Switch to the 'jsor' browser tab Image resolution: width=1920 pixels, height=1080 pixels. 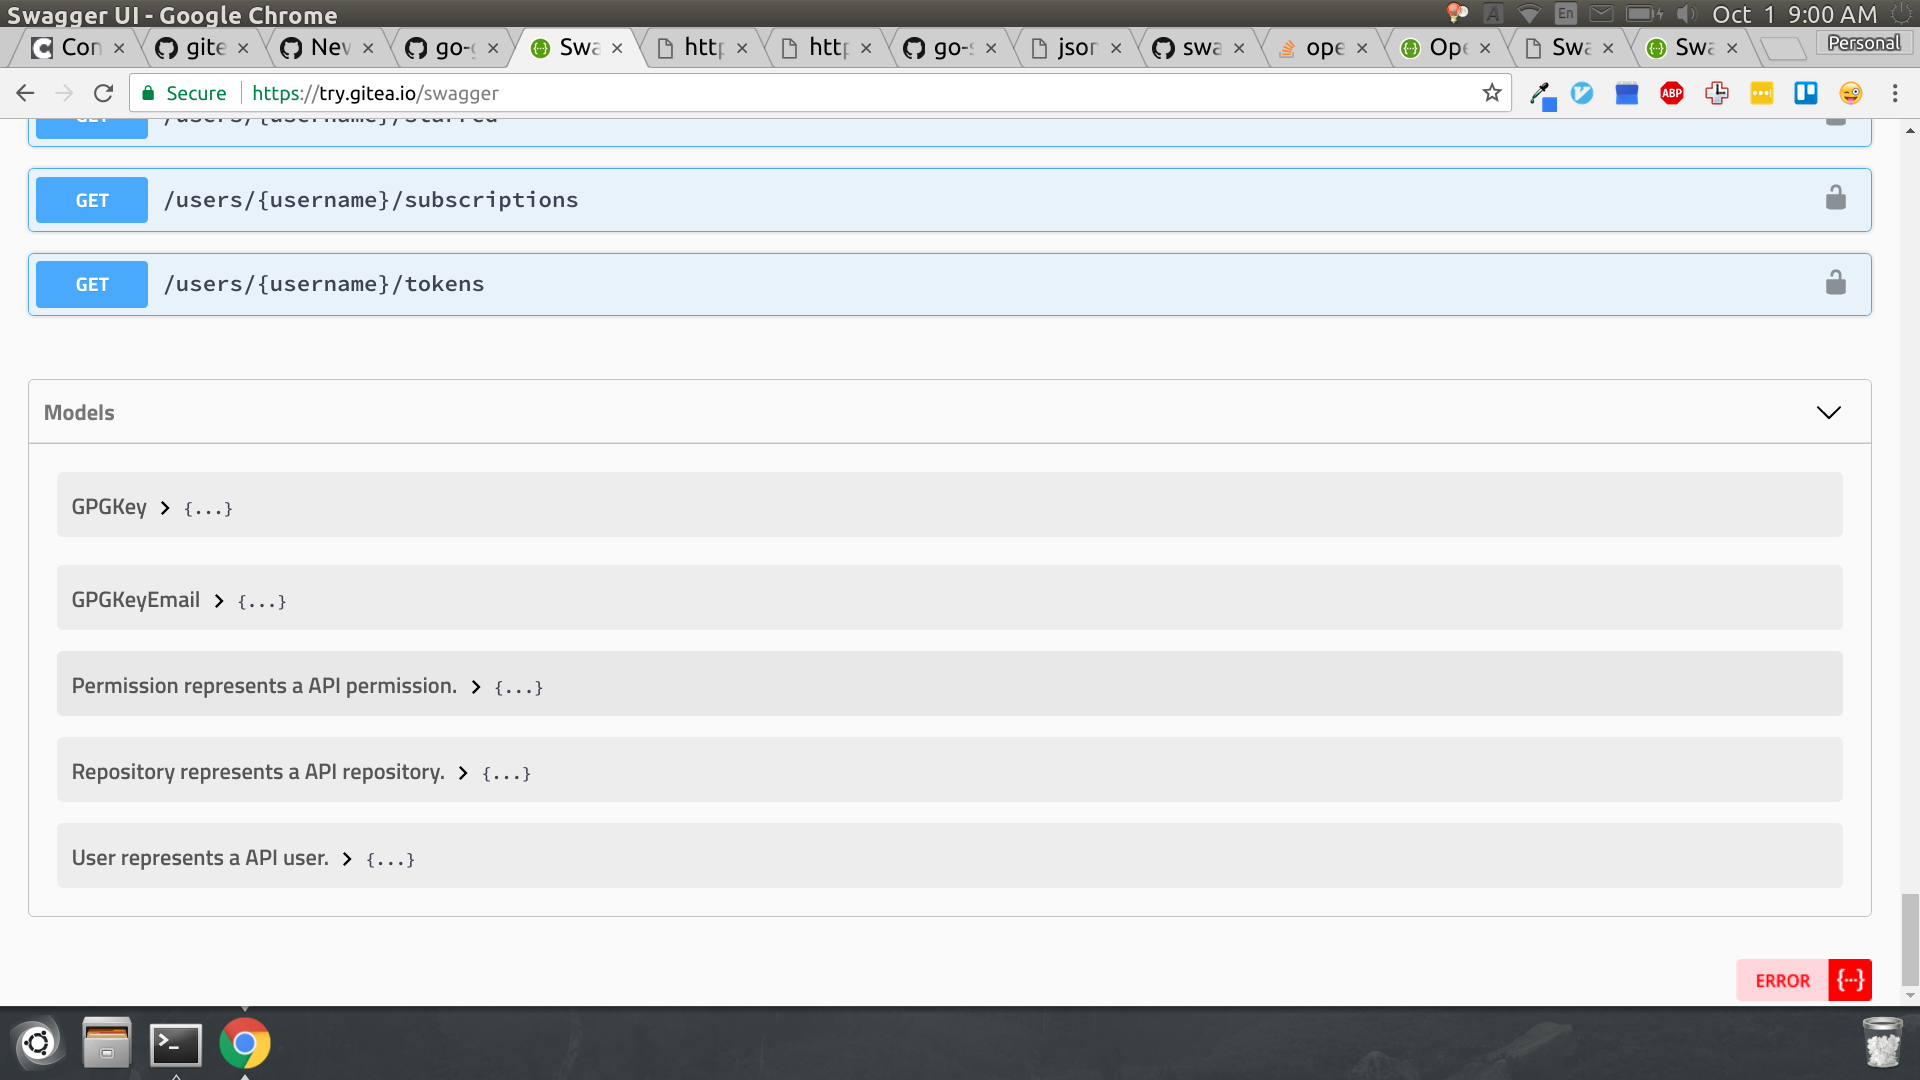[x=1076, y=47]
